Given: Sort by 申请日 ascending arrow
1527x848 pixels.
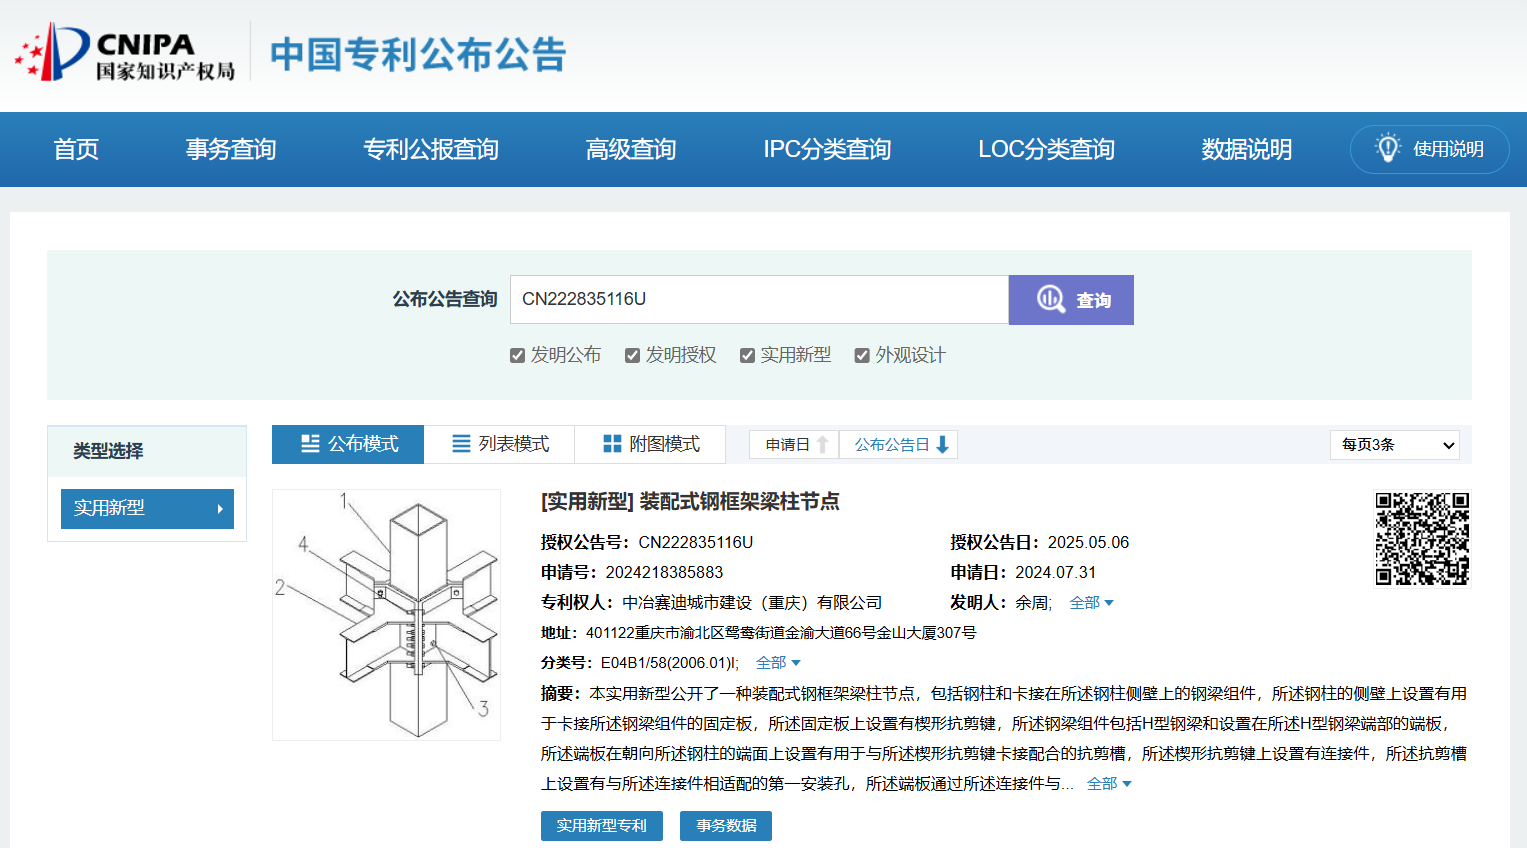Looking at the screenshot, I should click(822, 445).
